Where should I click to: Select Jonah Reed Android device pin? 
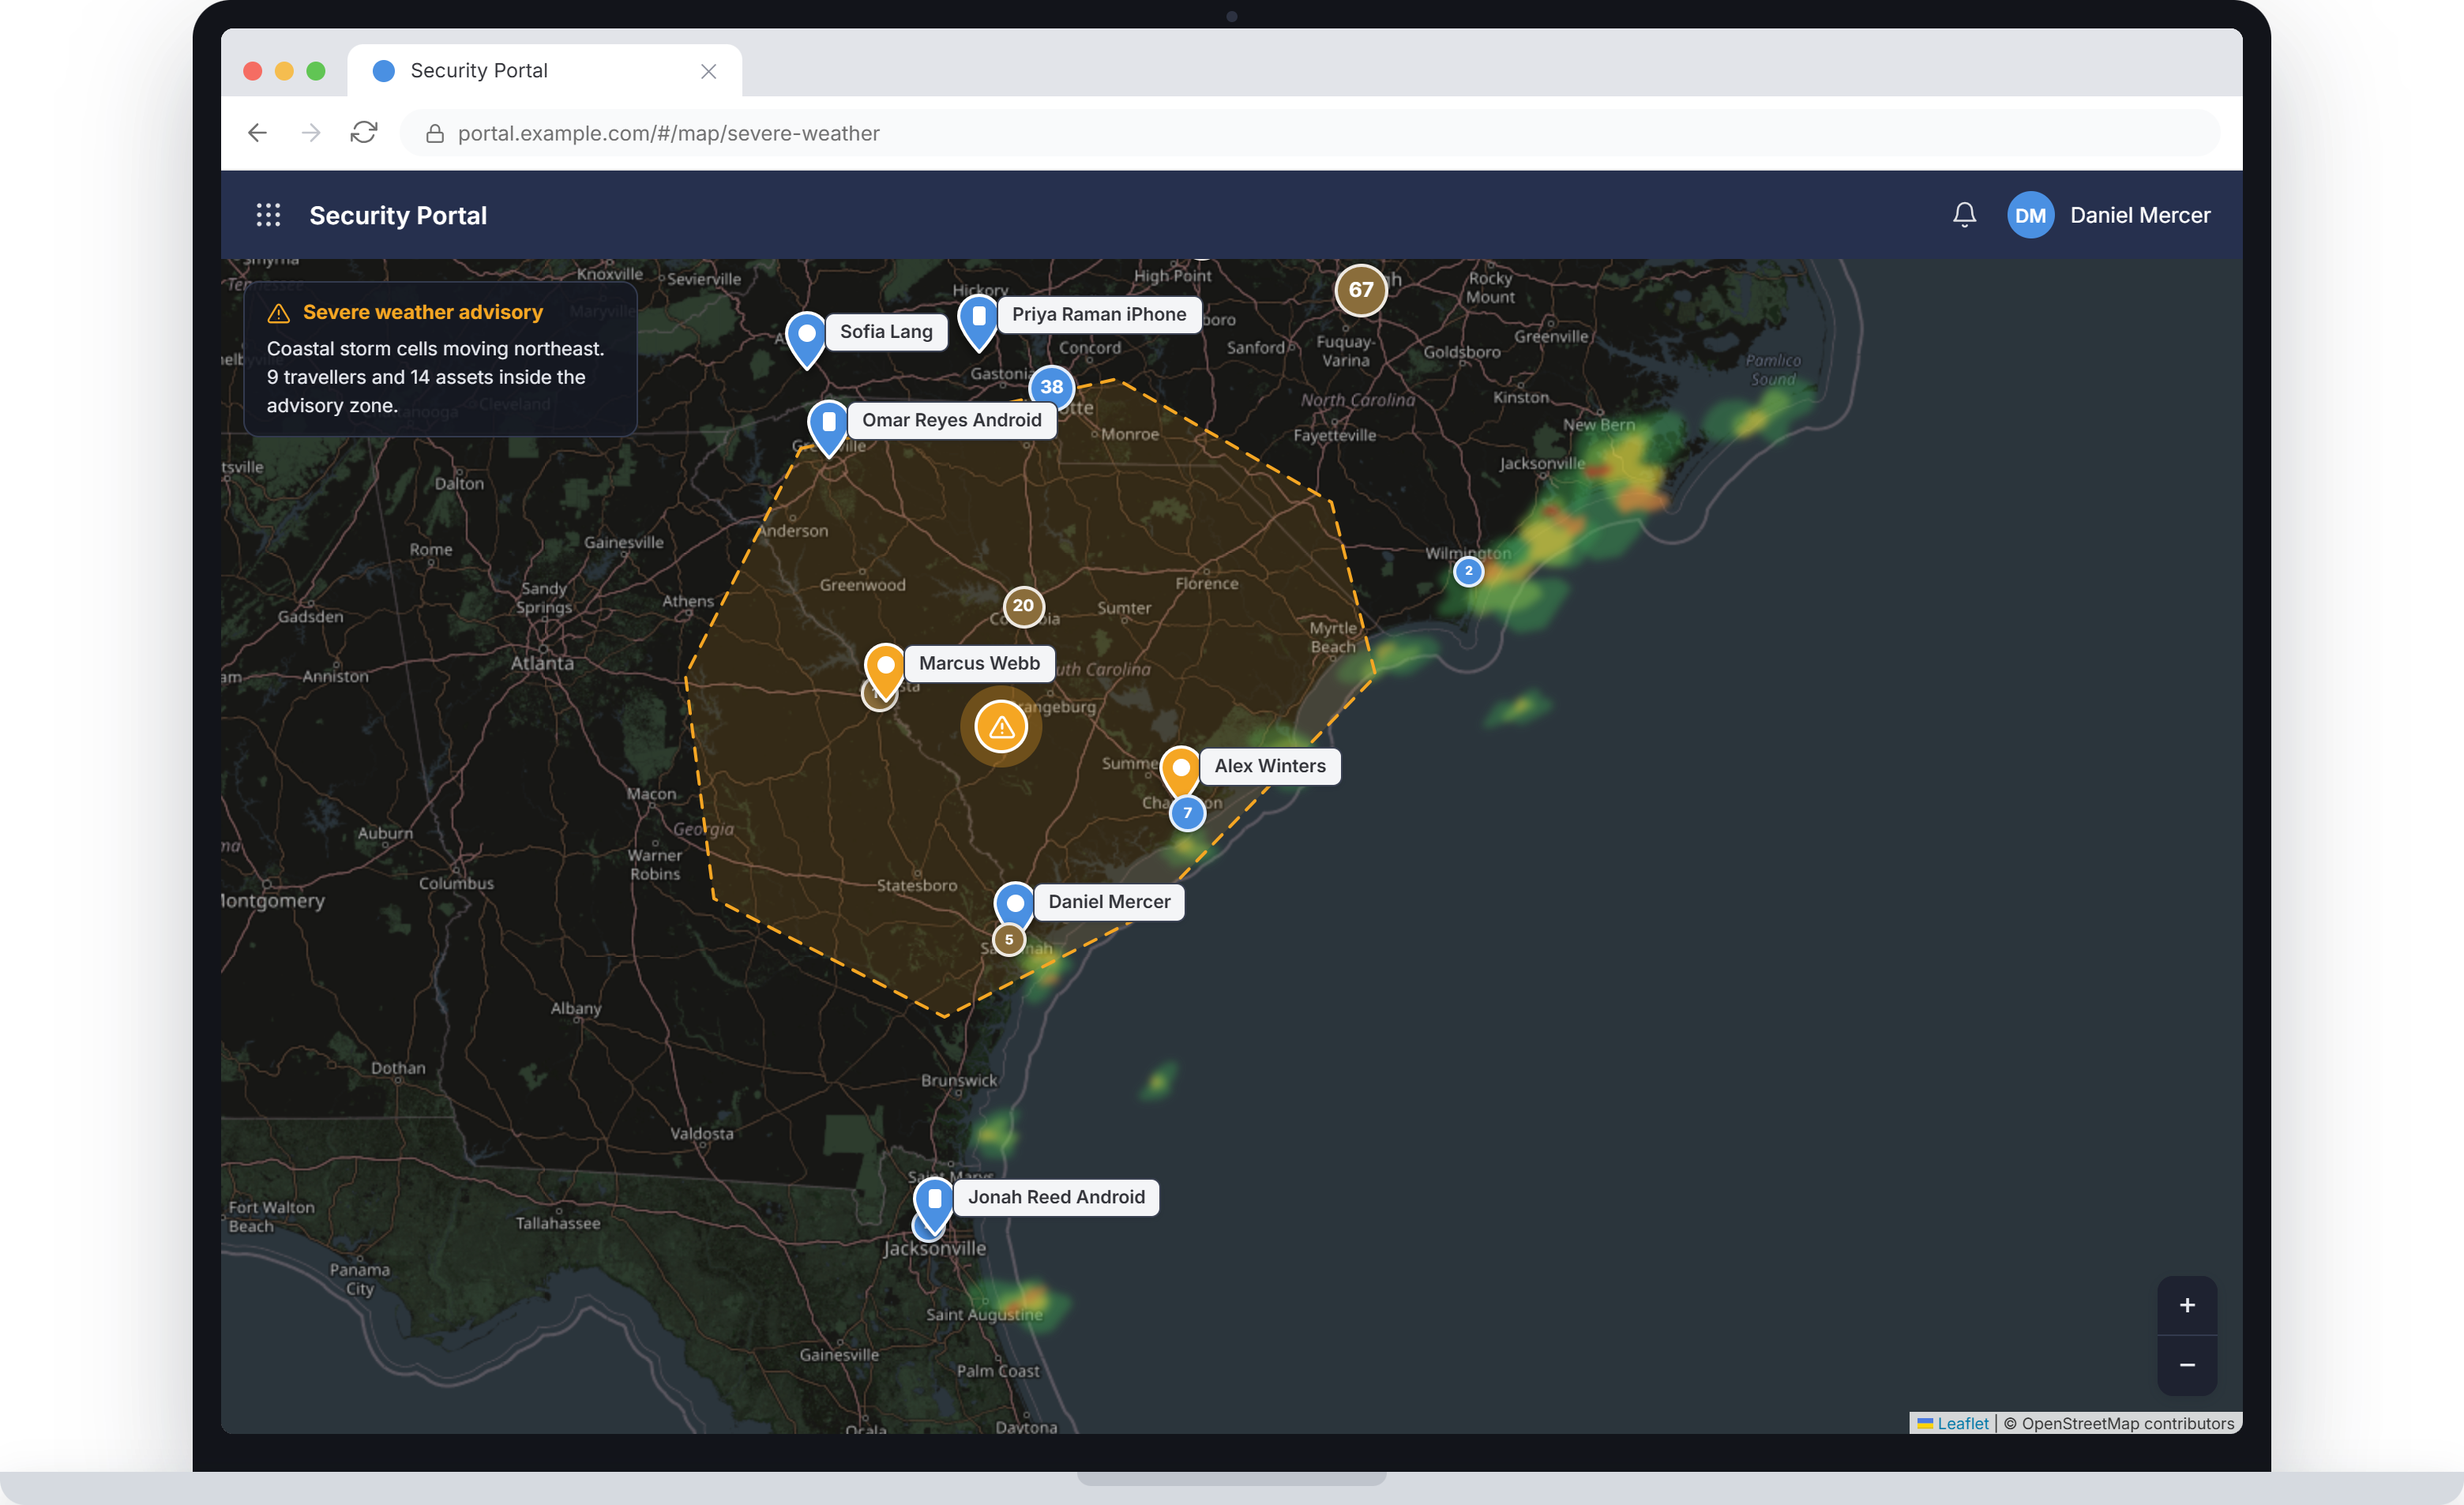(934, 1205)
